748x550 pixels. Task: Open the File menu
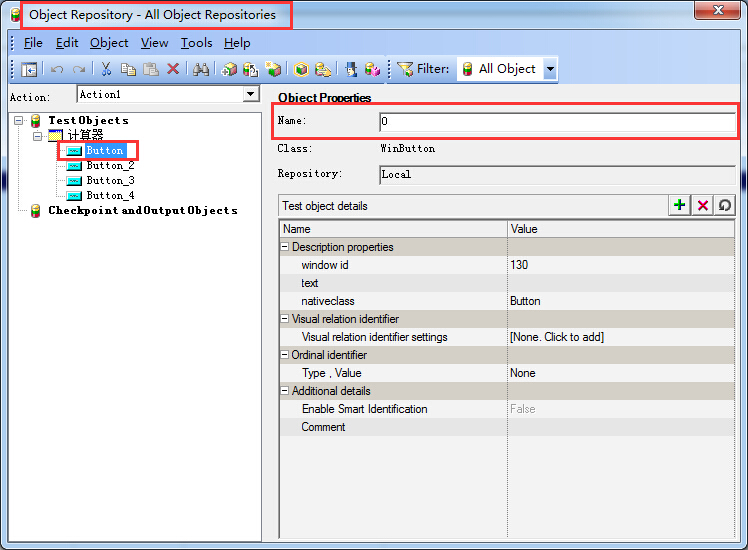(33, 43)
